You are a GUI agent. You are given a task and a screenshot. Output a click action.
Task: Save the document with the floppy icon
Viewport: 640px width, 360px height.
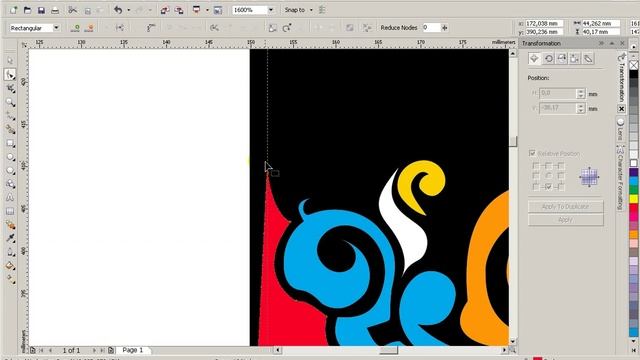pyautogui.click(x=41, y=10)
